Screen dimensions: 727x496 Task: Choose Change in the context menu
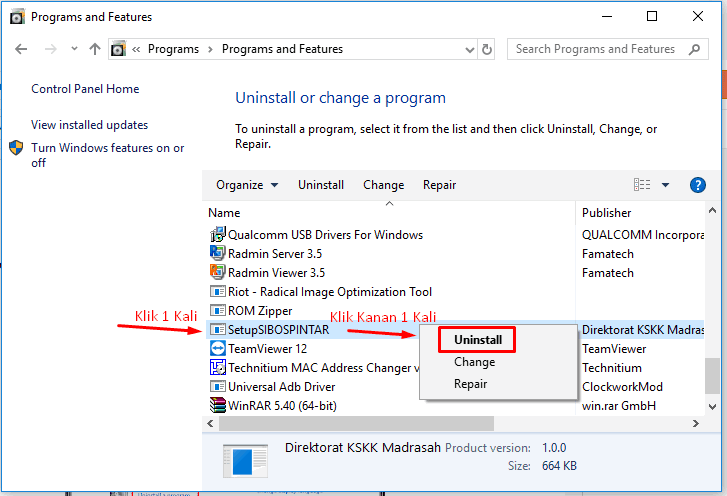474,362
